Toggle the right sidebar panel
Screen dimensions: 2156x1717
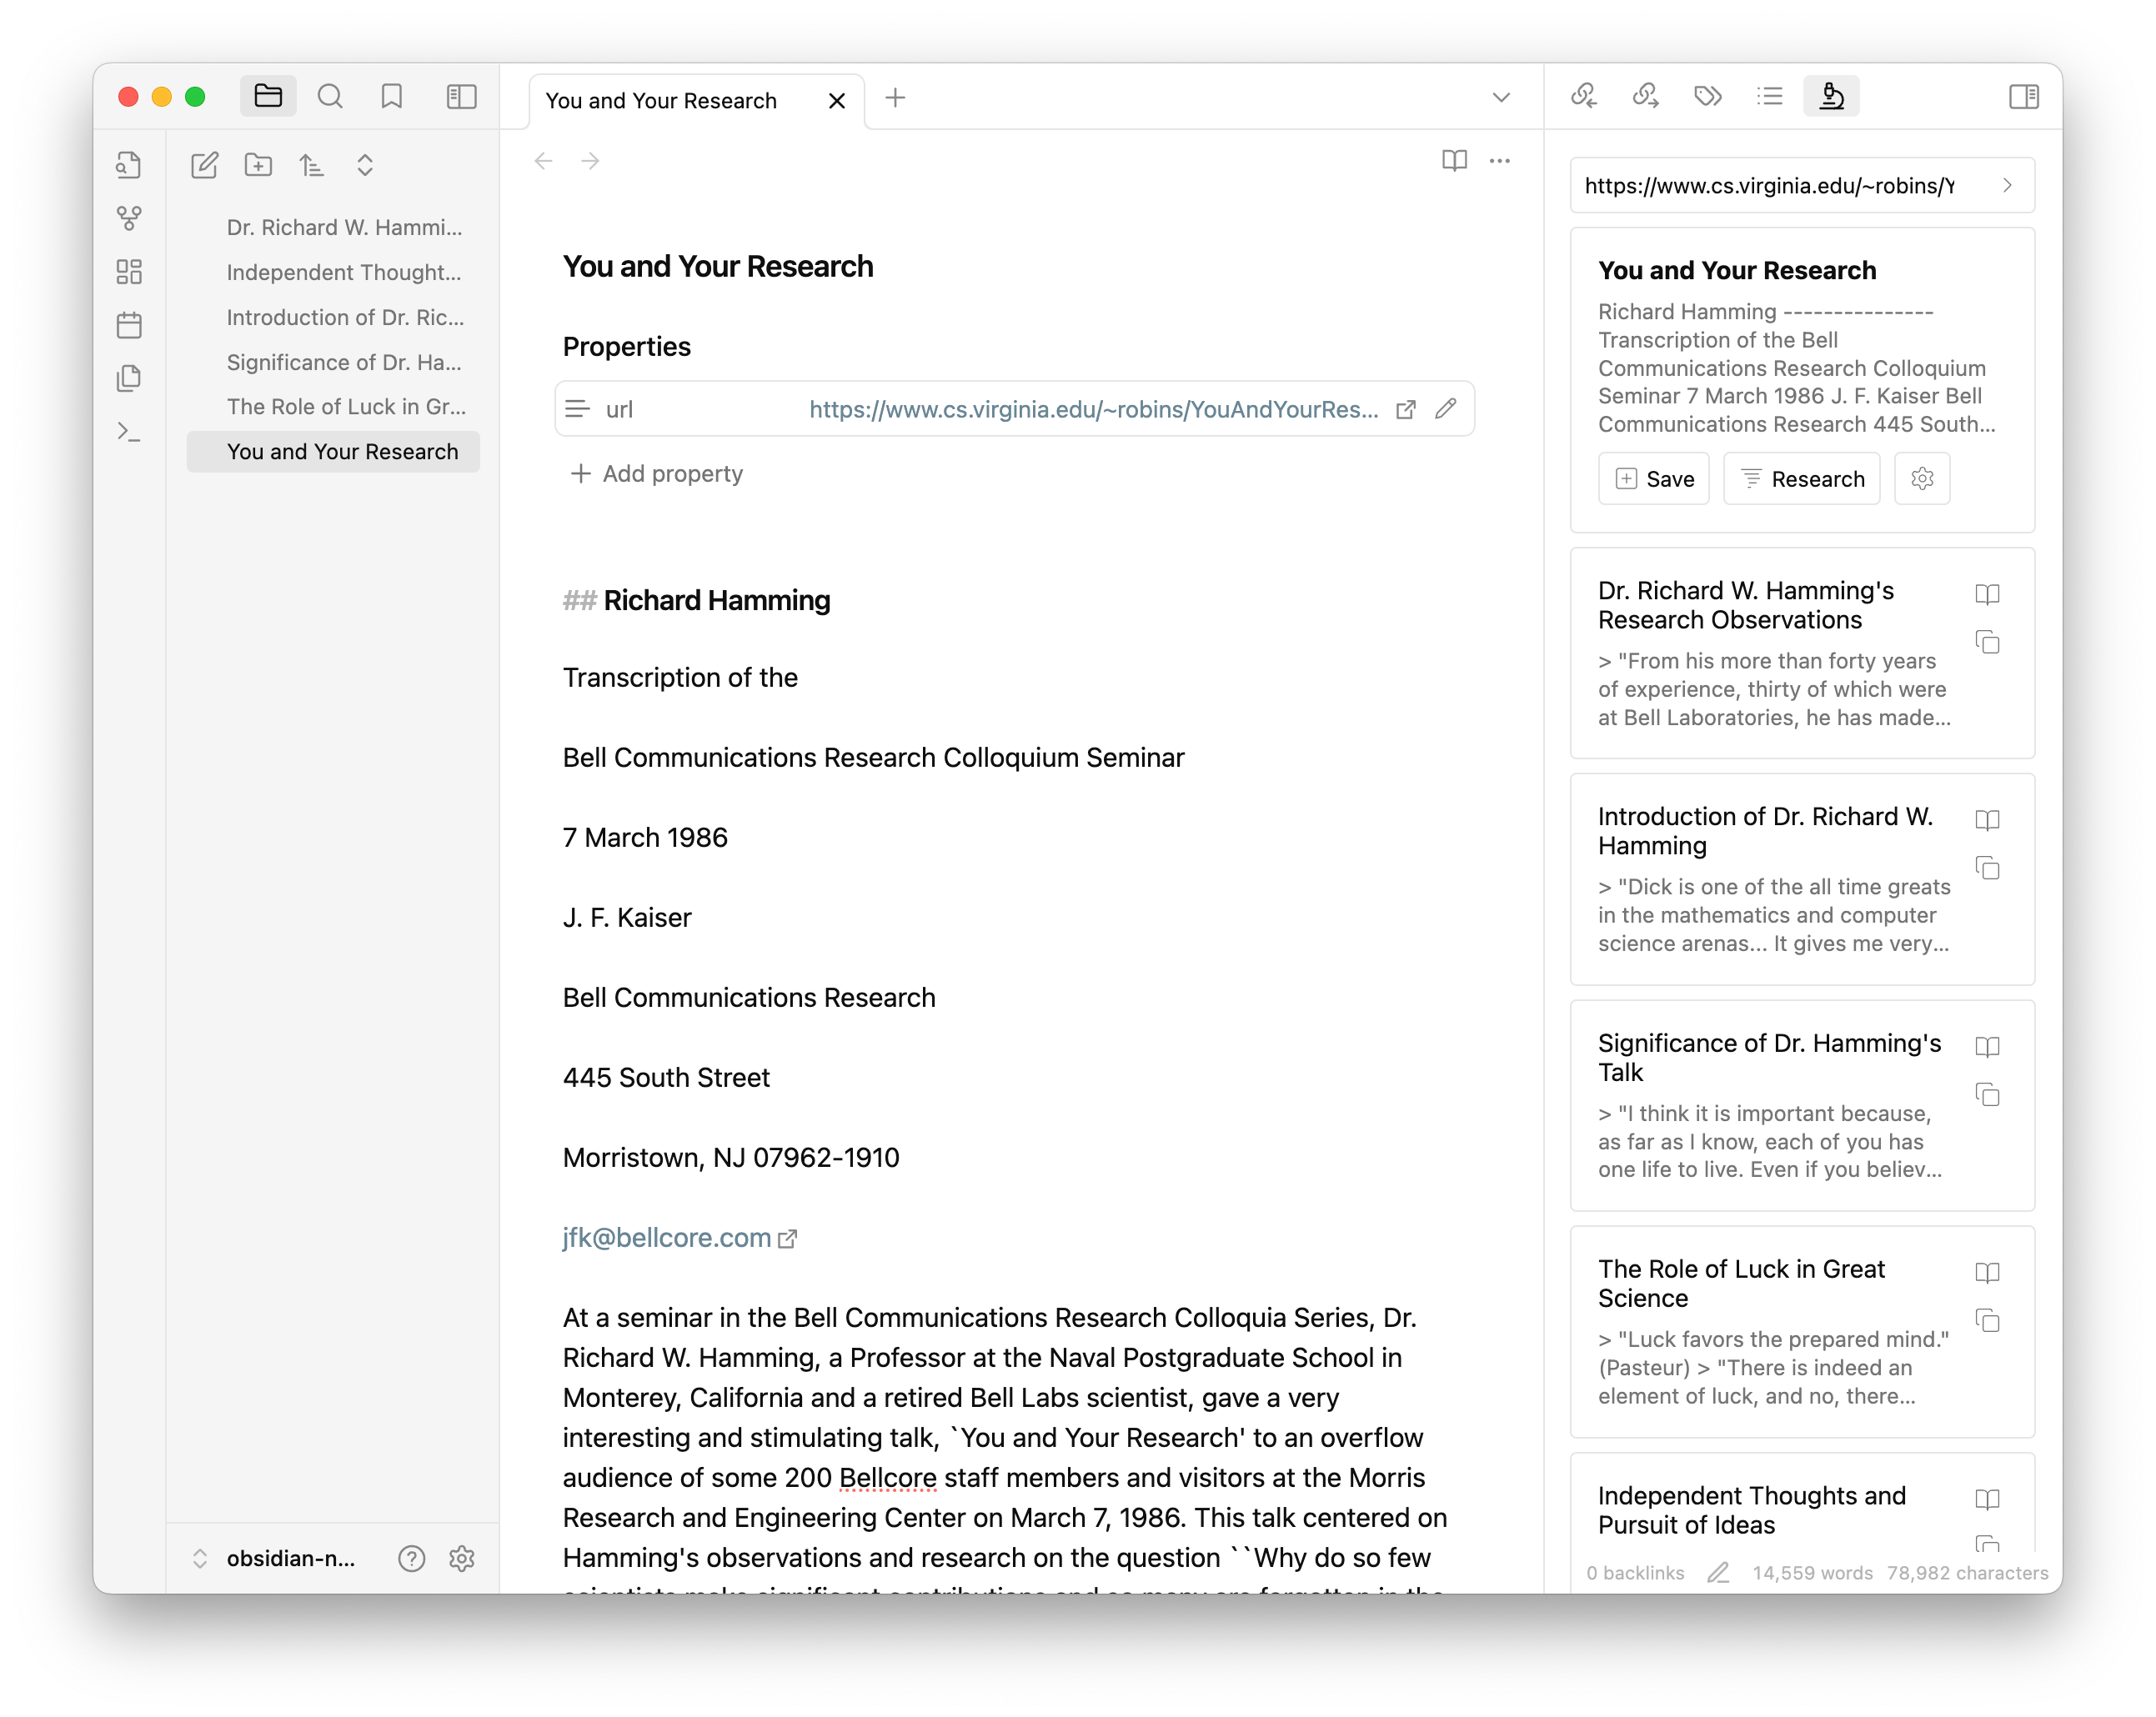(2023, 96)
